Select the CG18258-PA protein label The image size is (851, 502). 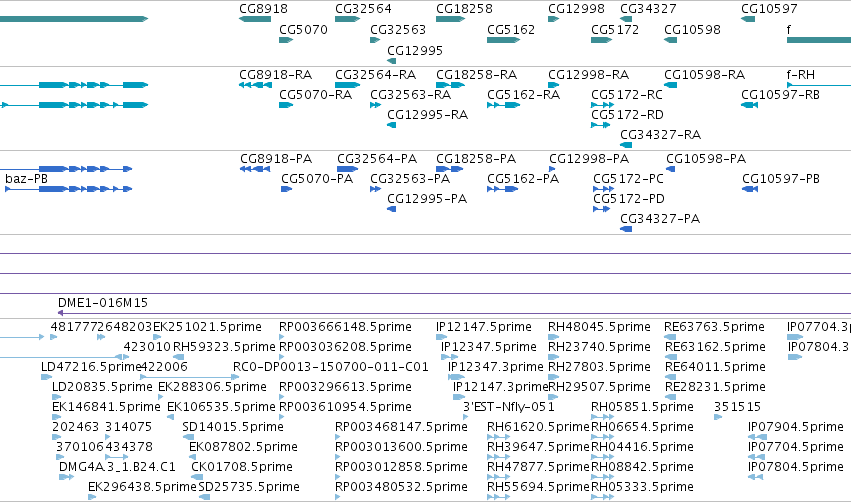pos(476,158)
